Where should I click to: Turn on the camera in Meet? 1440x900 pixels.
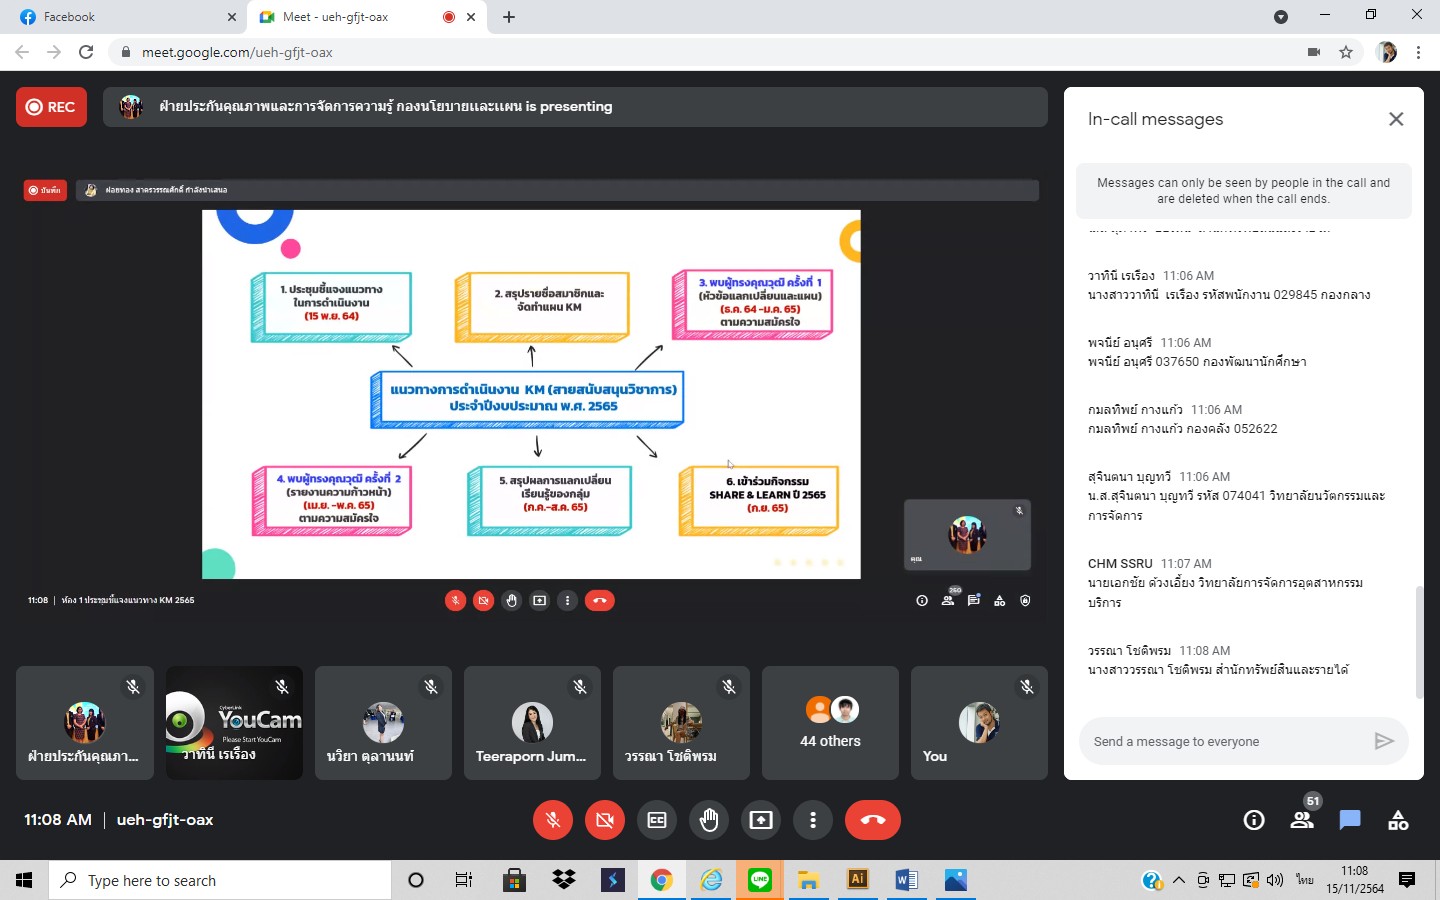click(x=604, y=820)
